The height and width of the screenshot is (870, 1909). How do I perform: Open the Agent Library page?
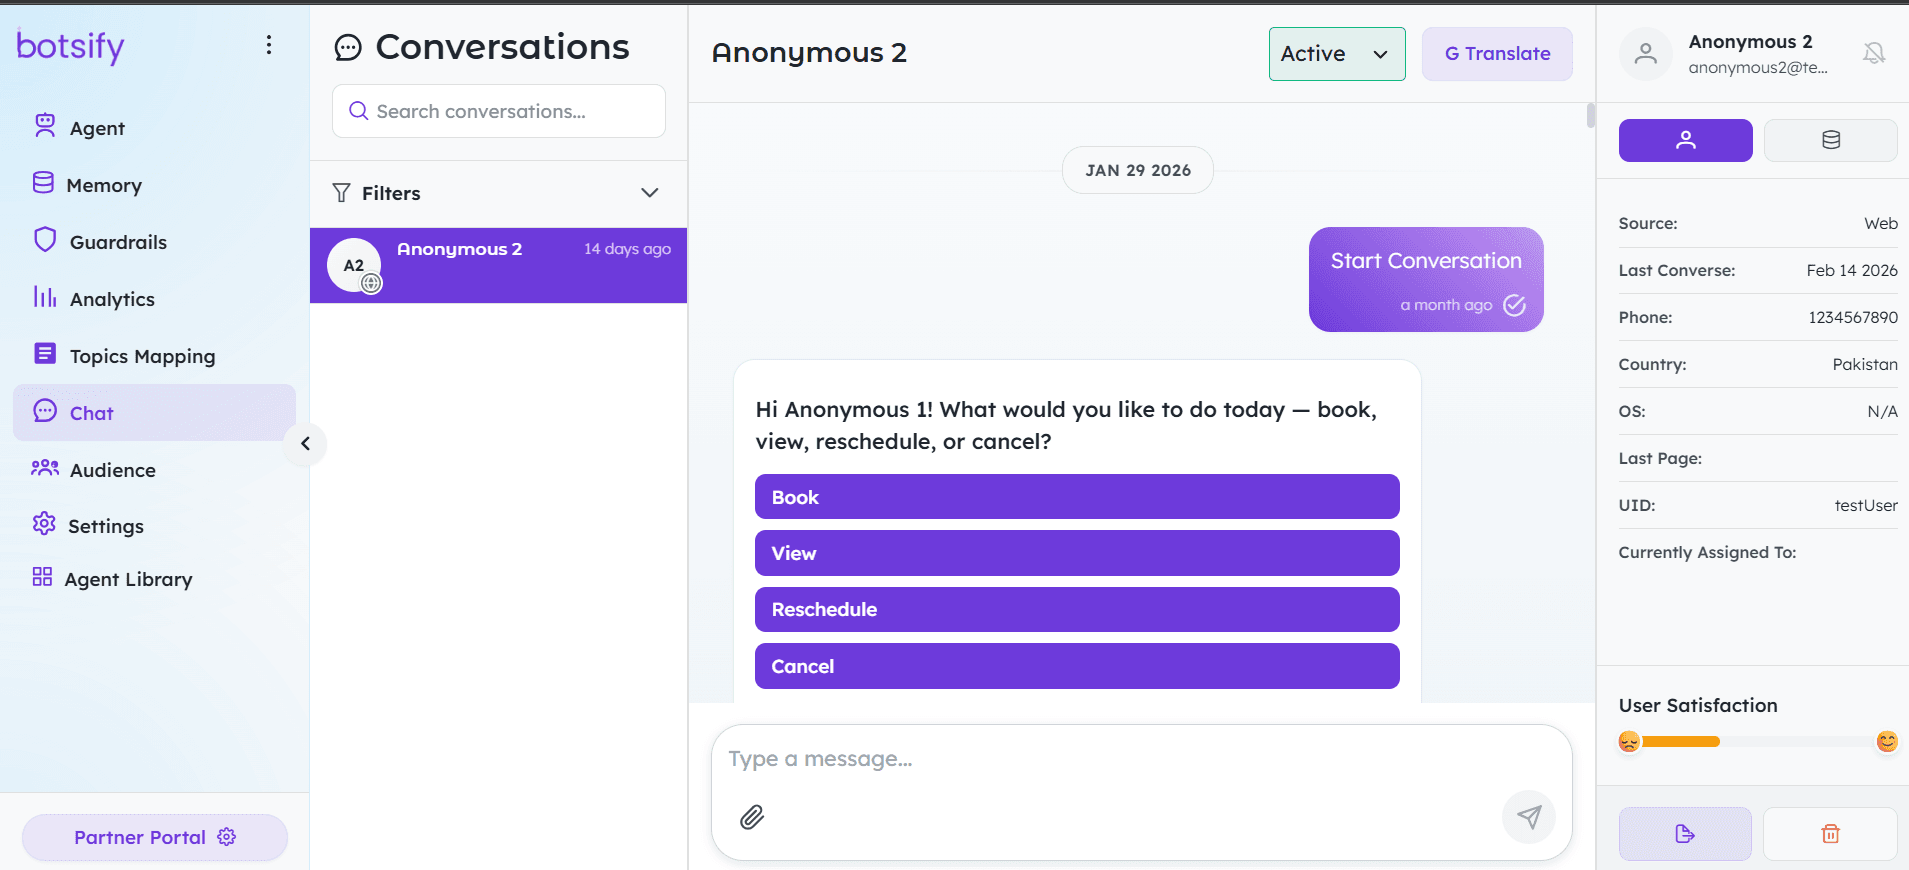pos(128,579)
